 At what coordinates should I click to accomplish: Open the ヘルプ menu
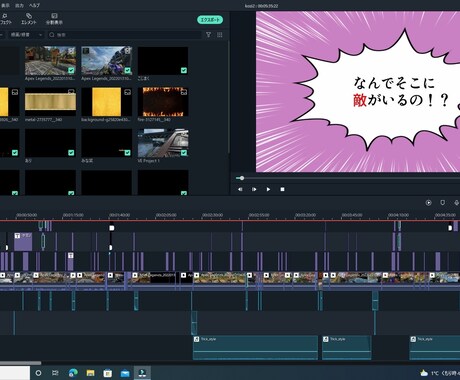click(x=34, y=5)
